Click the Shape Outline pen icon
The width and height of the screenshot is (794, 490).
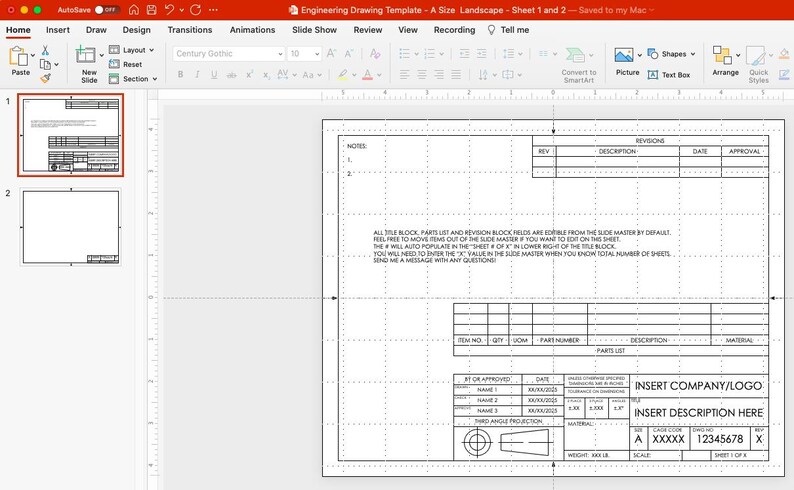click(784, 75)
